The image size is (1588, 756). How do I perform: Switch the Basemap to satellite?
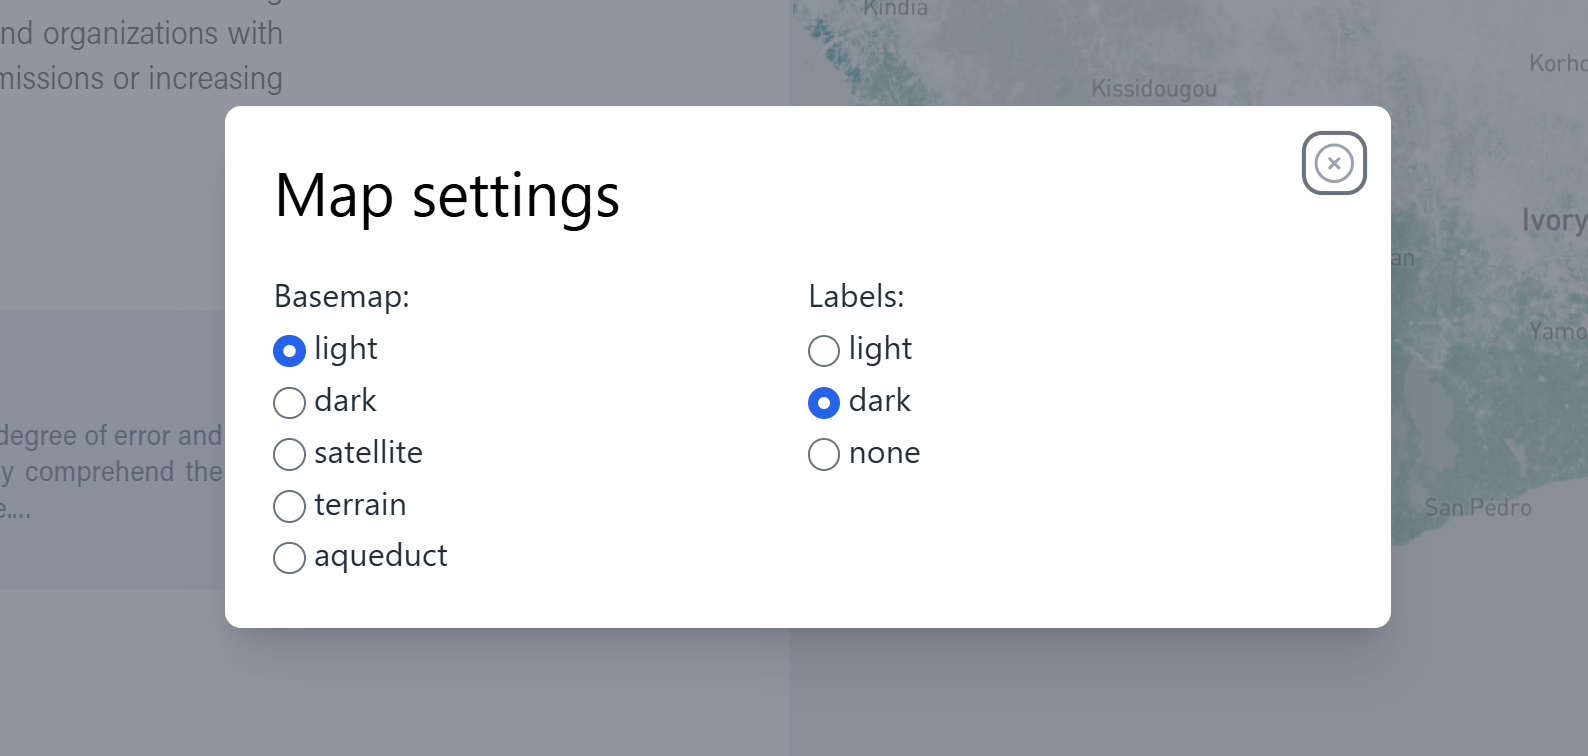[289, 454]
